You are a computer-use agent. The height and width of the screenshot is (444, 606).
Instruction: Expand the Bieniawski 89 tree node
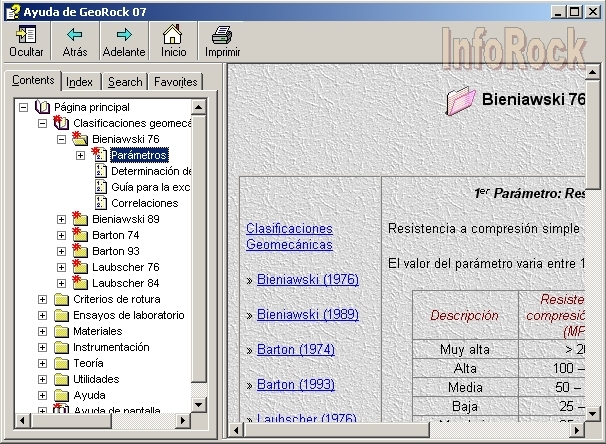coord(62,219)
